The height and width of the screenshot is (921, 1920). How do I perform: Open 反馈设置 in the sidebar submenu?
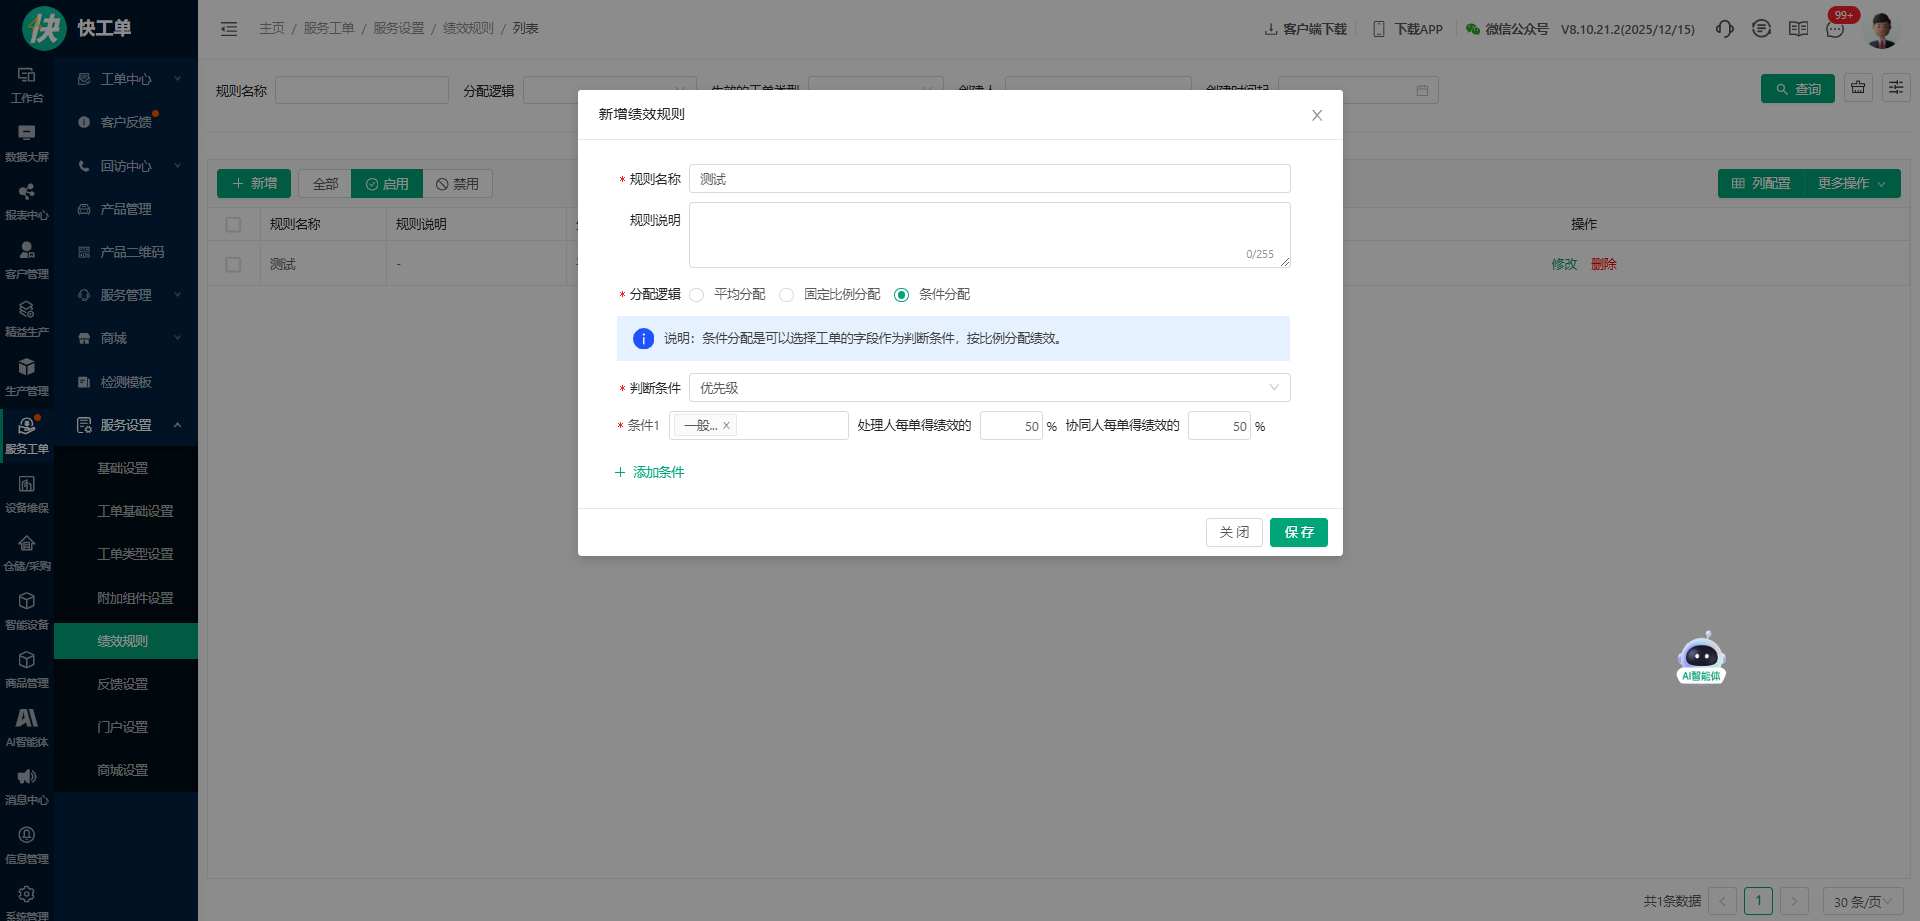(x=122, y=684)
